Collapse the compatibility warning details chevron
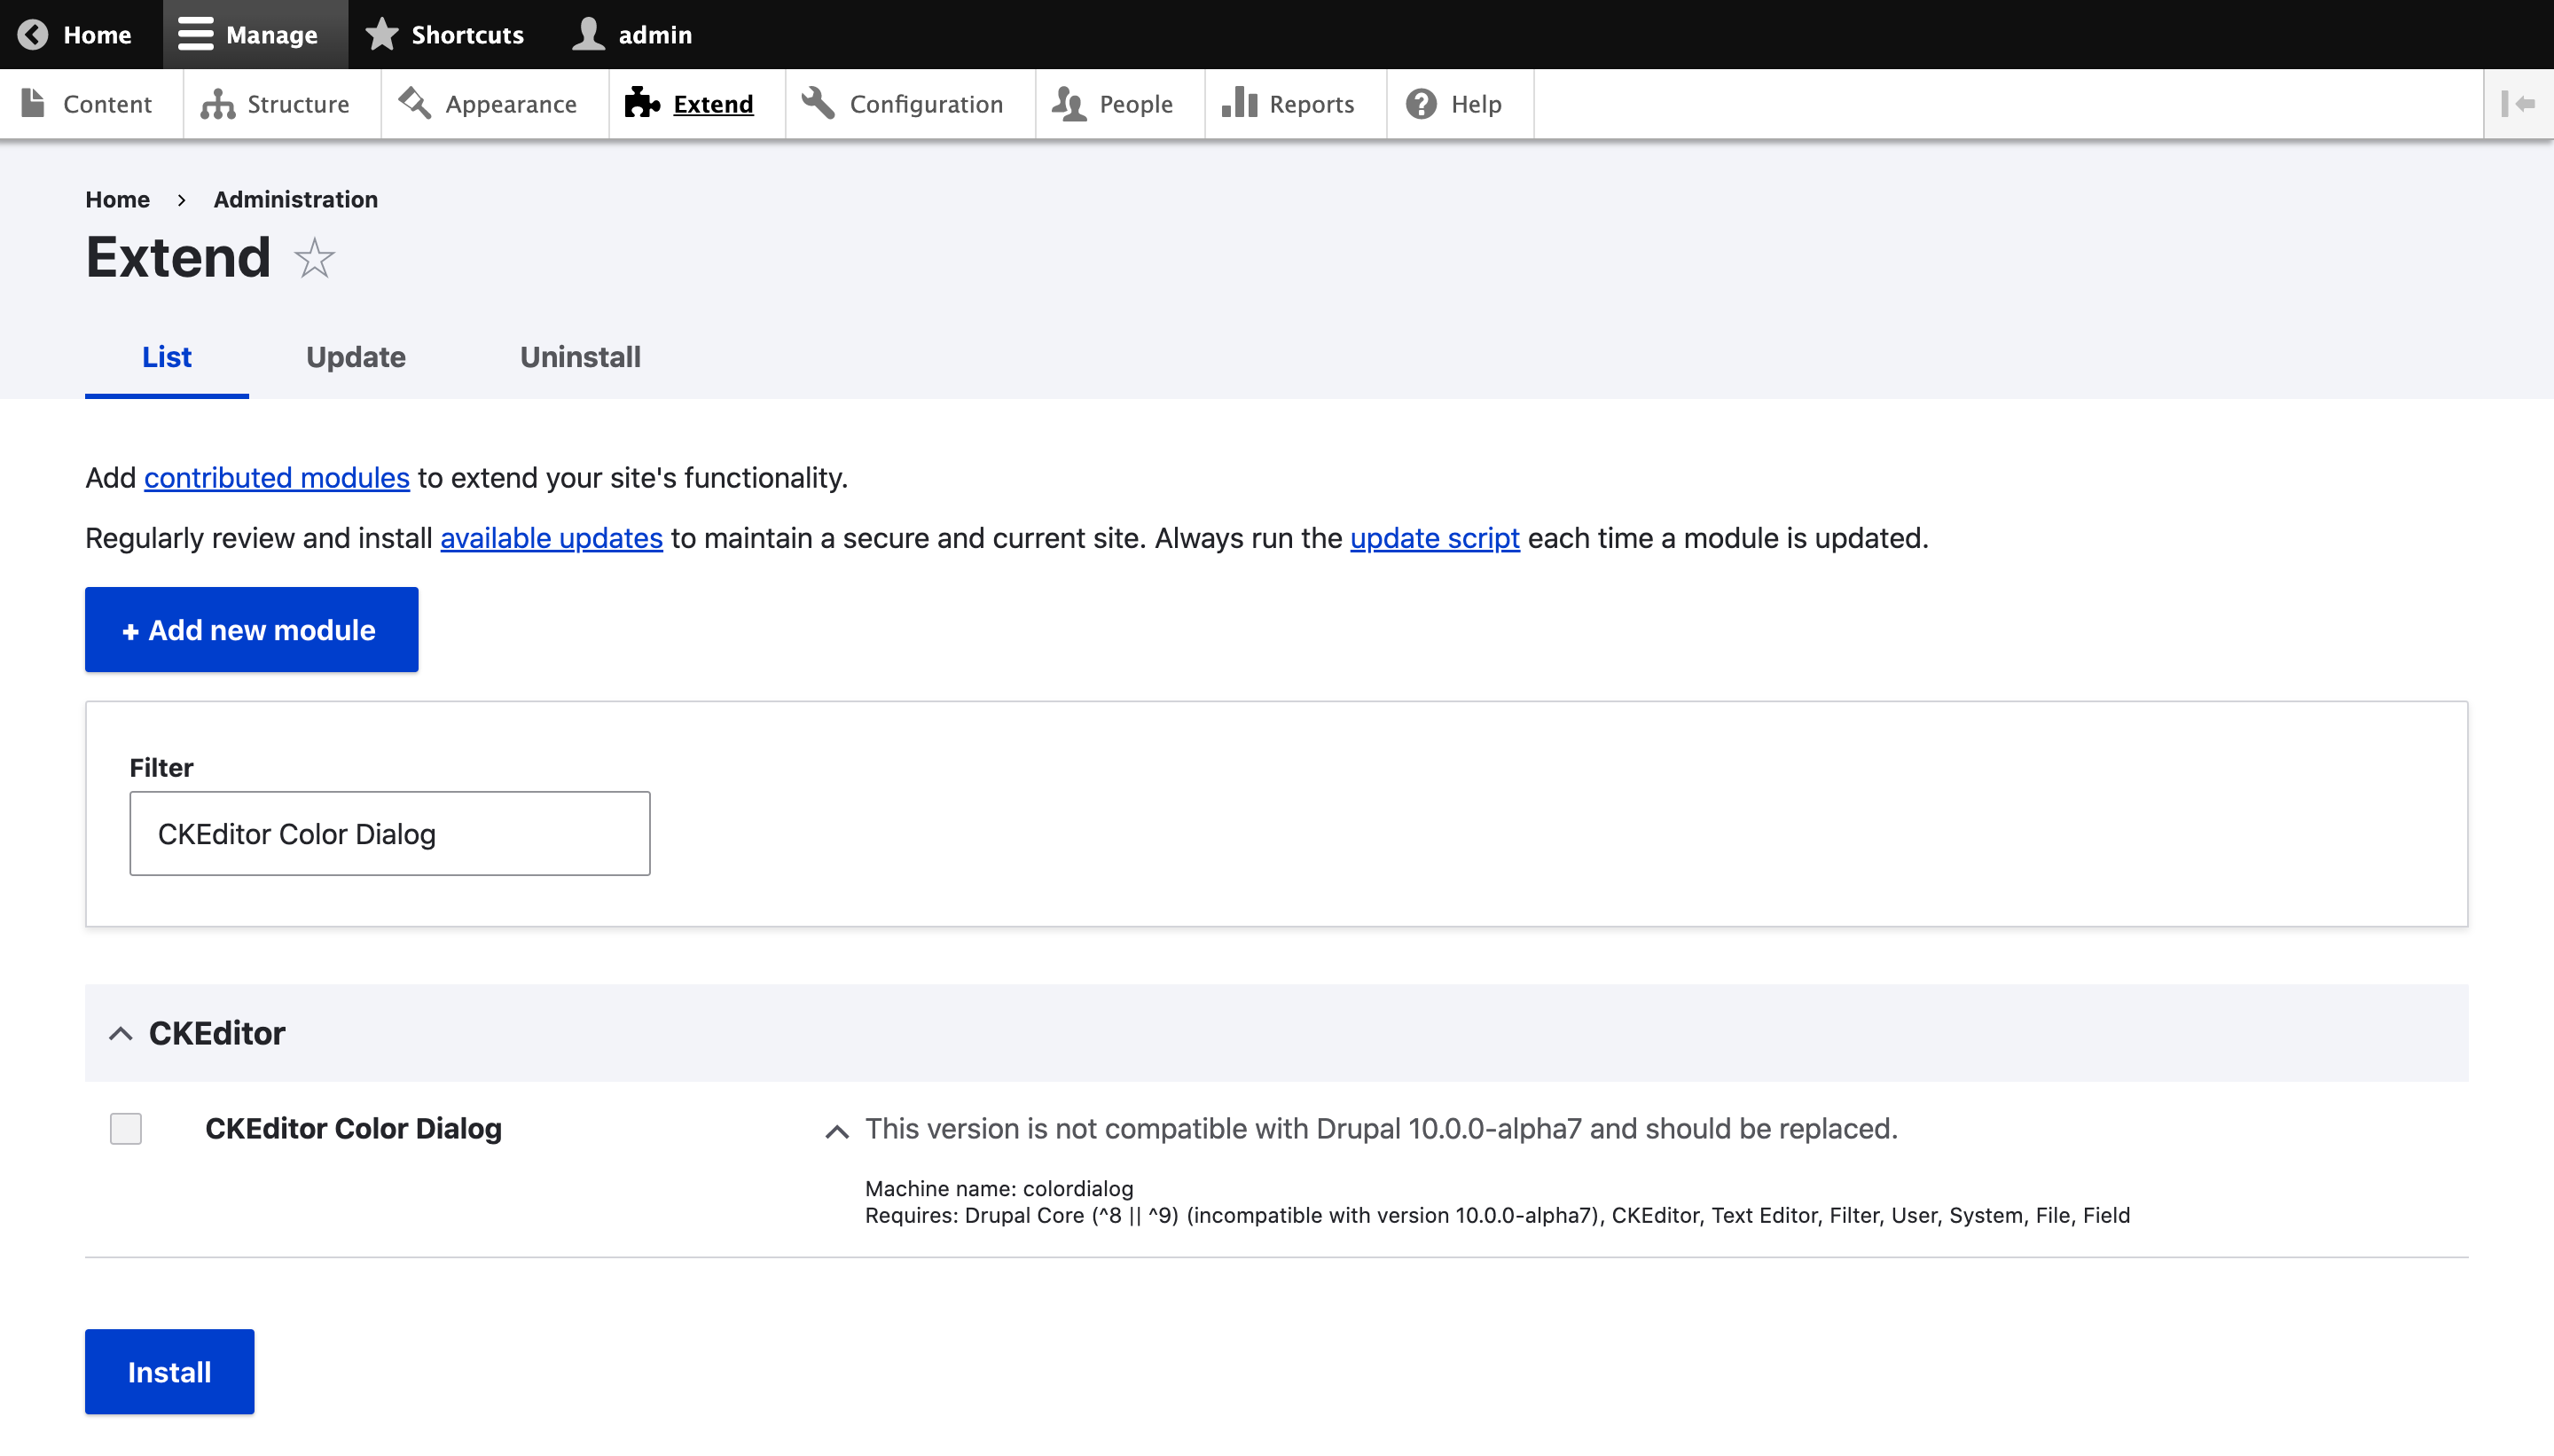 (x=838, y=1131)
